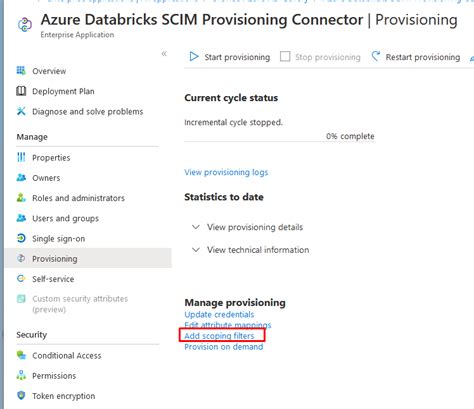The height and width of the screenshot is (409, 474).
Task: Click the Add scoping filters link
Action: [x=219, y=336]
